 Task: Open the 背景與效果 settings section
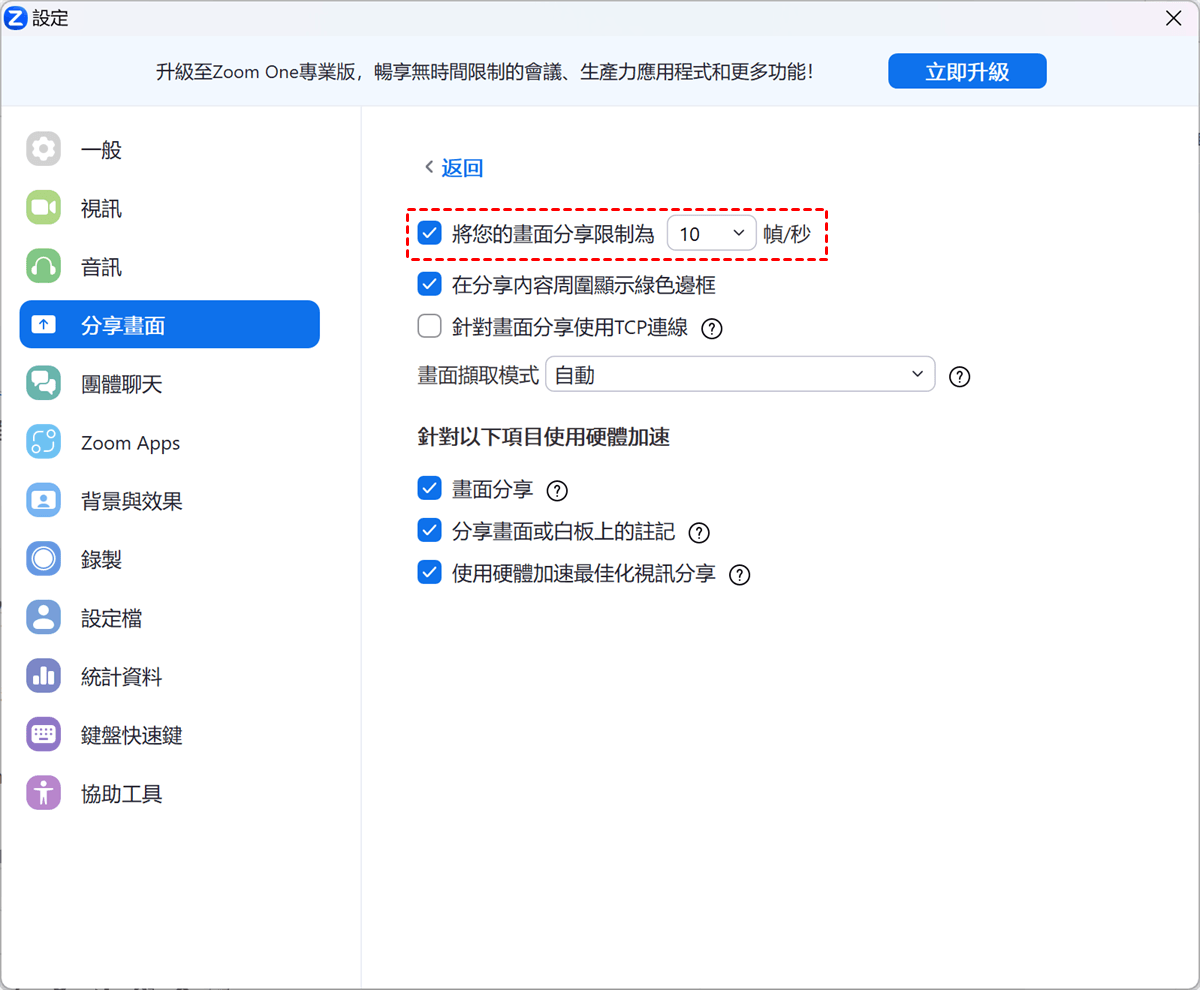coord(170,501)
